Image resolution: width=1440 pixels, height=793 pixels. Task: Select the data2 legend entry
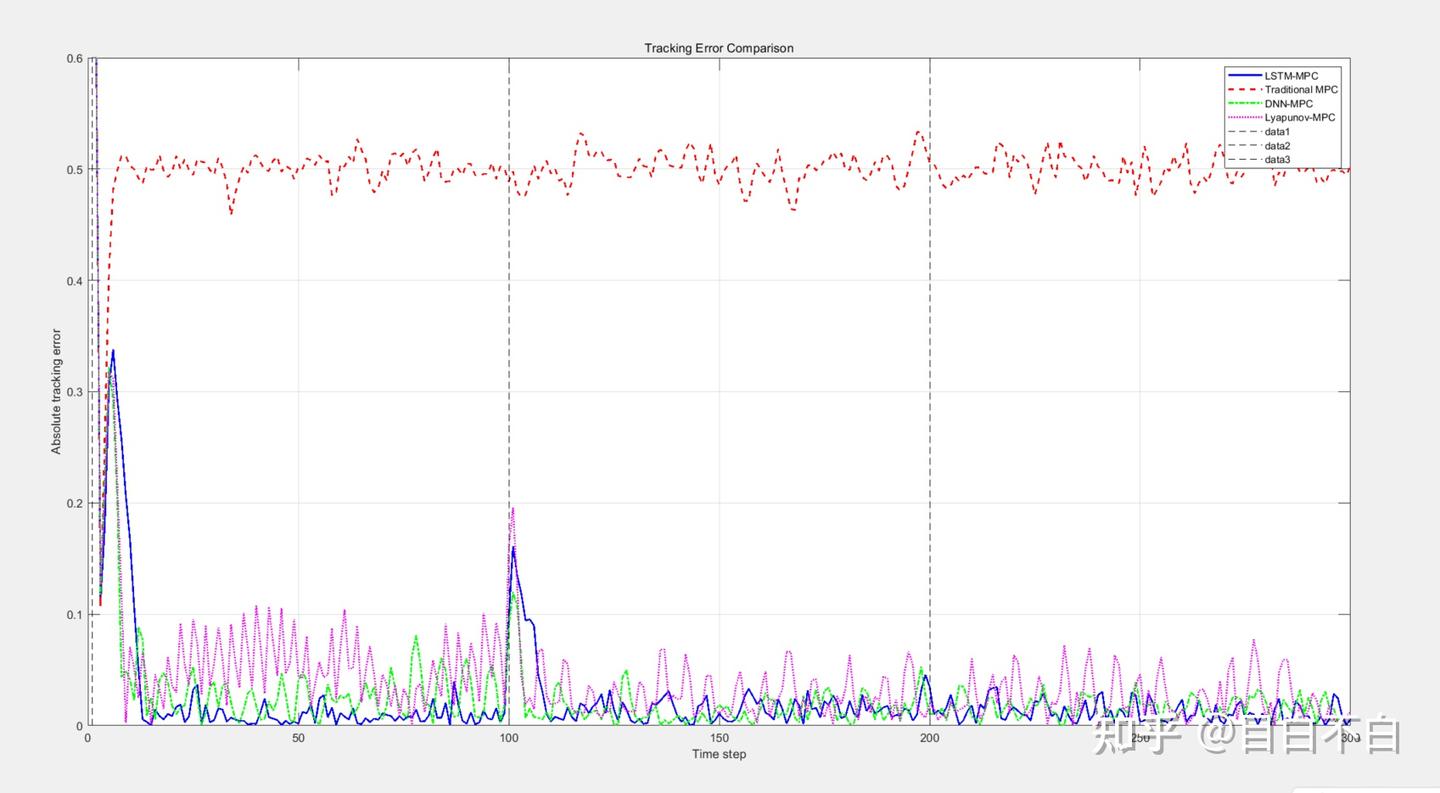(x=1260, y=146)
